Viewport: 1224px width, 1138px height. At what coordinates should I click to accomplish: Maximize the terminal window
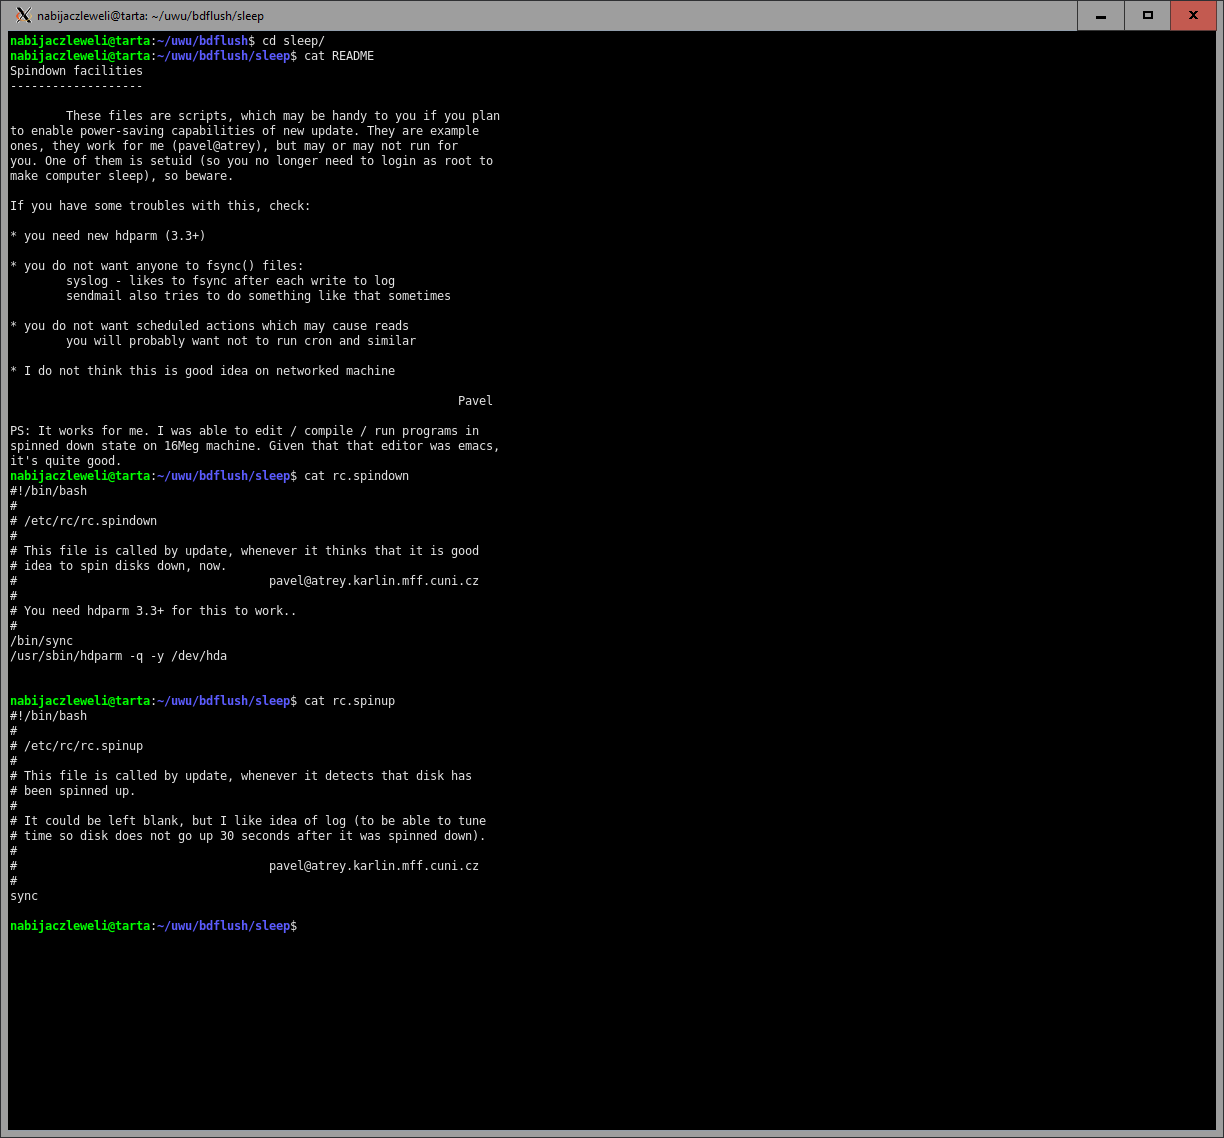(x=1147, y=15)
